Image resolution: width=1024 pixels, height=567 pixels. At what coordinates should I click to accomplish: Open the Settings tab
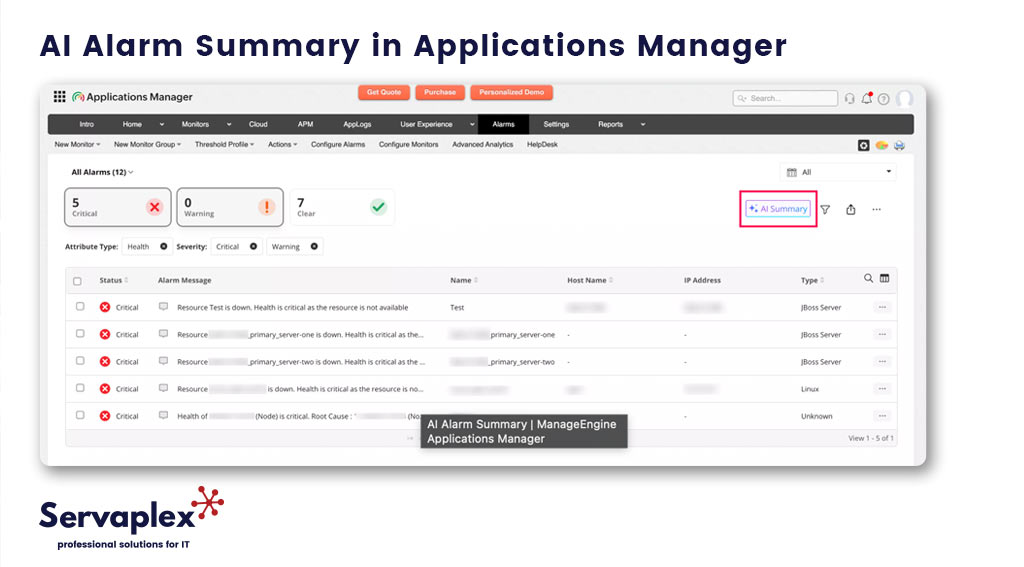[556, 124]
